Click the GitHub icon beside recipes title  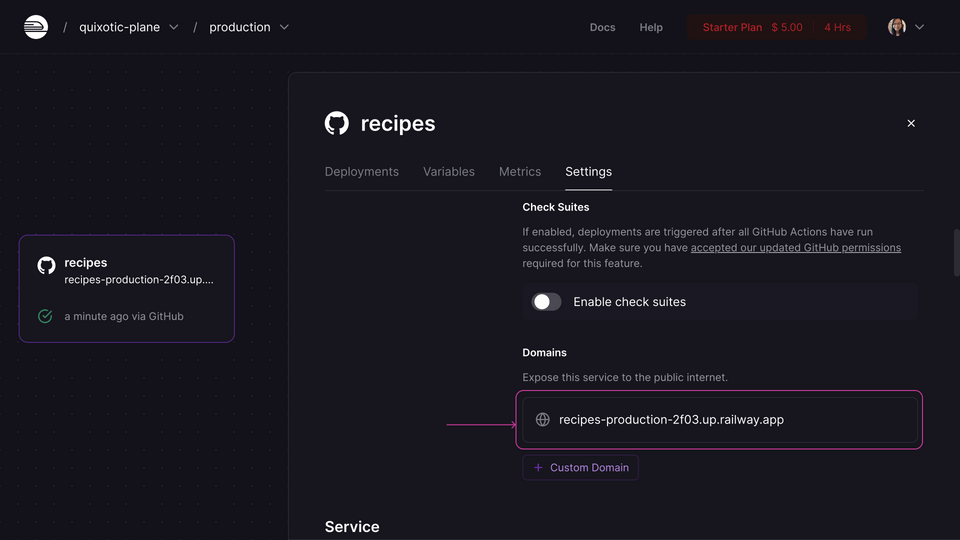coord(337,123)
